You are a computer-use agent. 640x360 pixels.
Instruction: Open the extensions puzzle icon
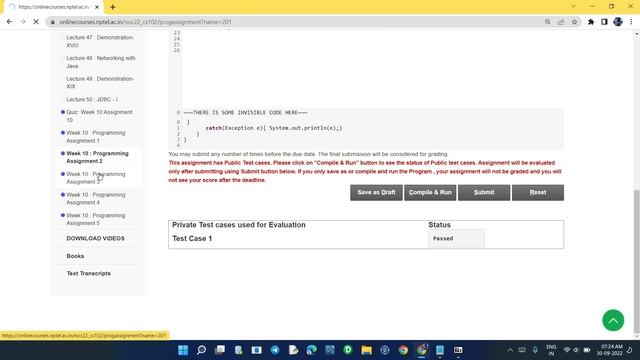[x=591, y=22]
